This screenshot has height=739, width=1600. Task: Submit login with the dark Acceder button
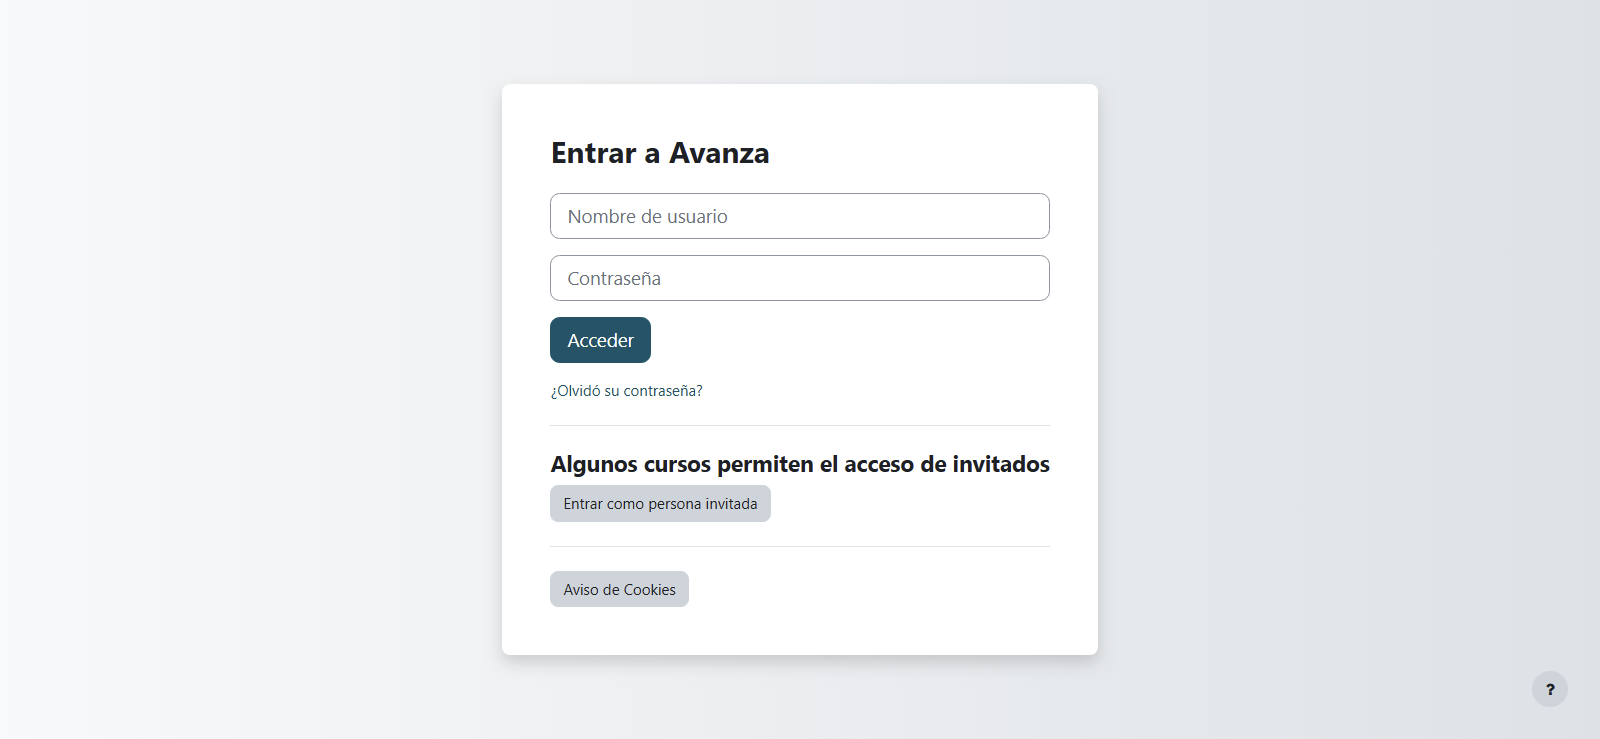coord(600,340)
